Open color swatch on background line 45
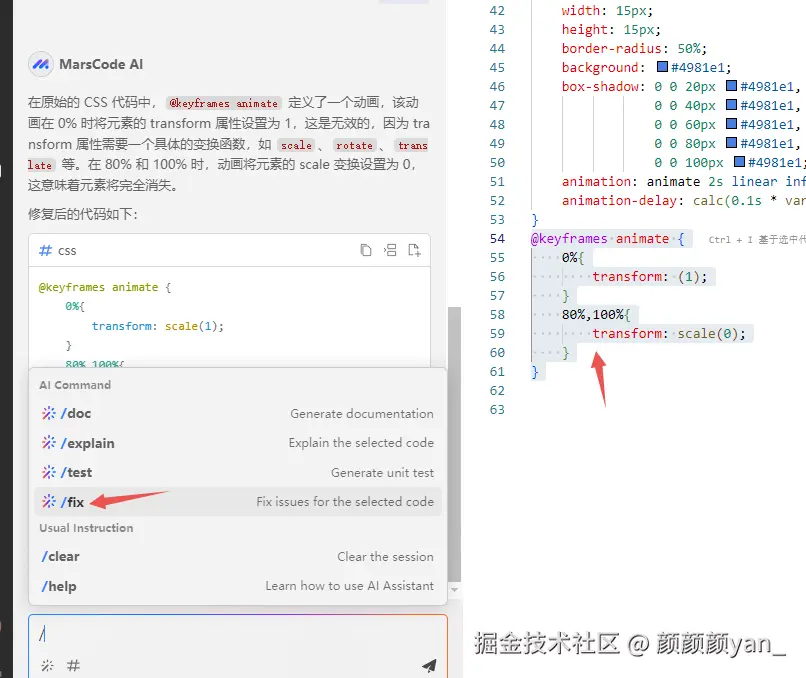Viewport: 806px width, 678px height. (662, 67)
